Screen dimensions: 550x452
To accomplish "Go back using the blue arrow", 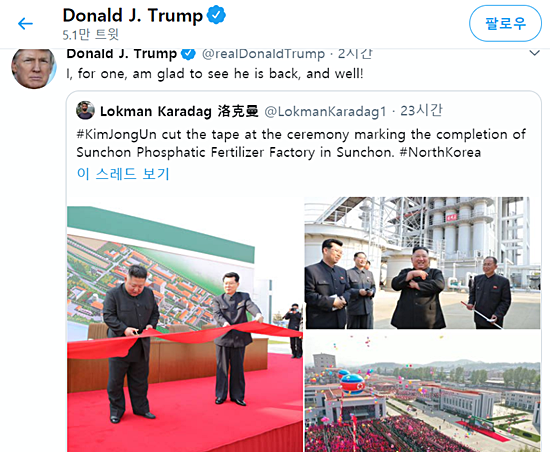I will click(x=25, y=24).
